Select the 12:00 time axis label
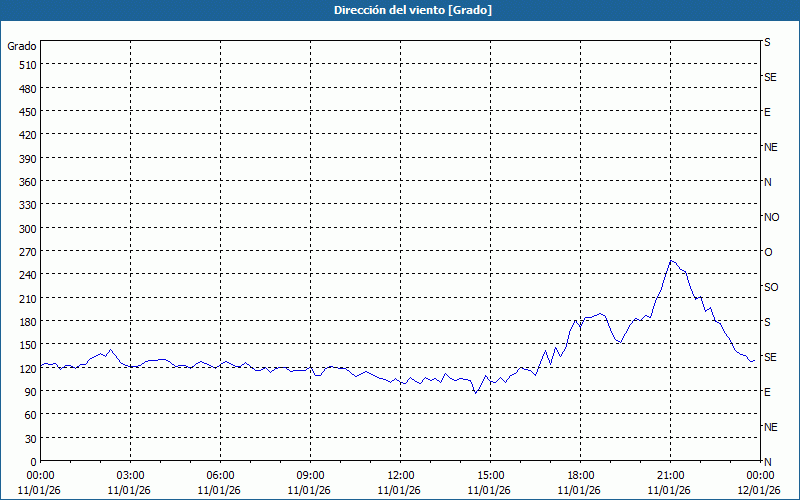The width and height of the screenshot is (800, 500). [x=400, y=475]
